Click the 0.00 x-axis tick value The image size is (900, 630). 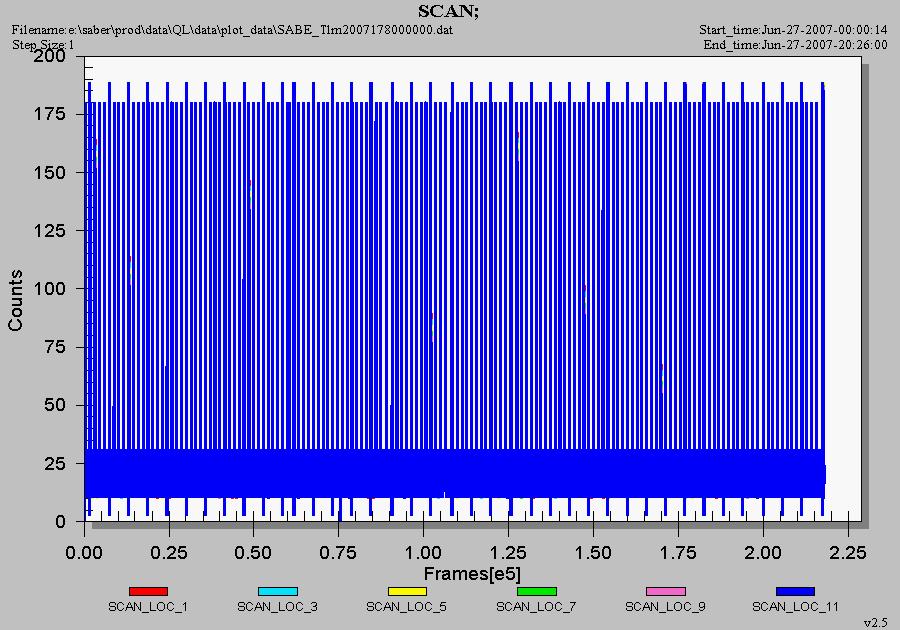click(84, 553)
